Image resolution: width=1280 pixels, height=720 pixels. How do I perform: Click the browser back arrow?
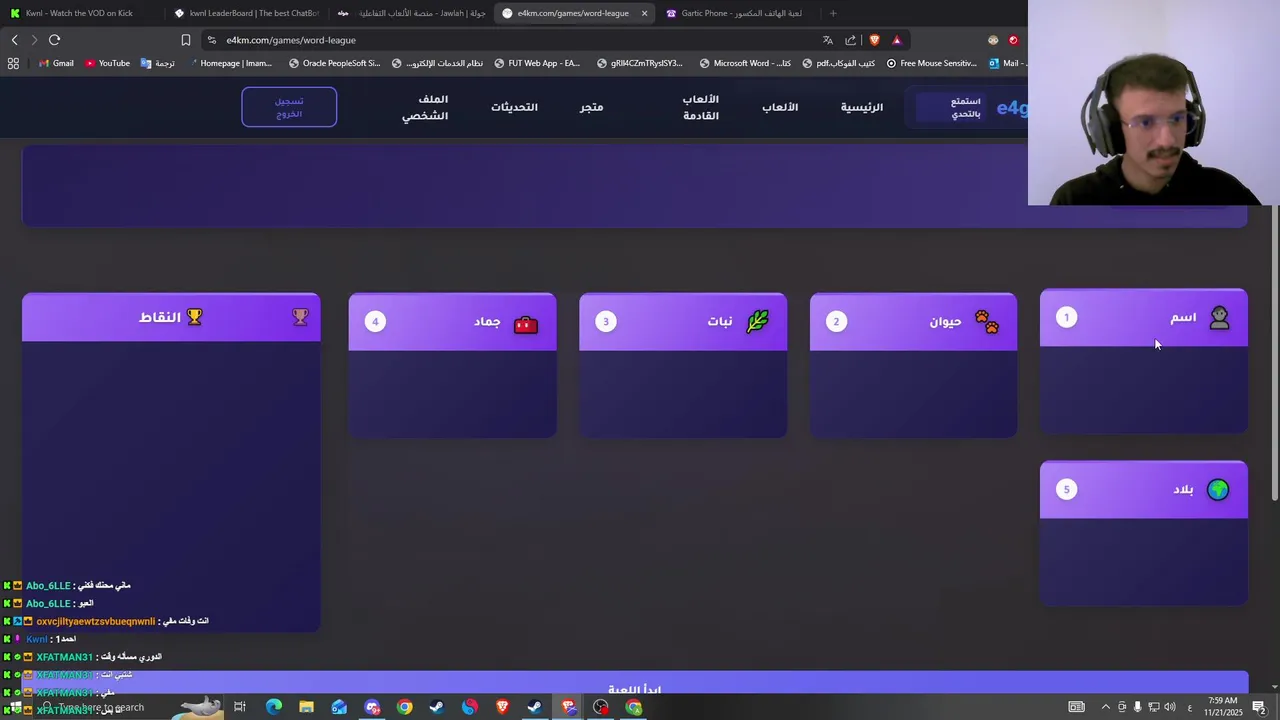[14, 40]
